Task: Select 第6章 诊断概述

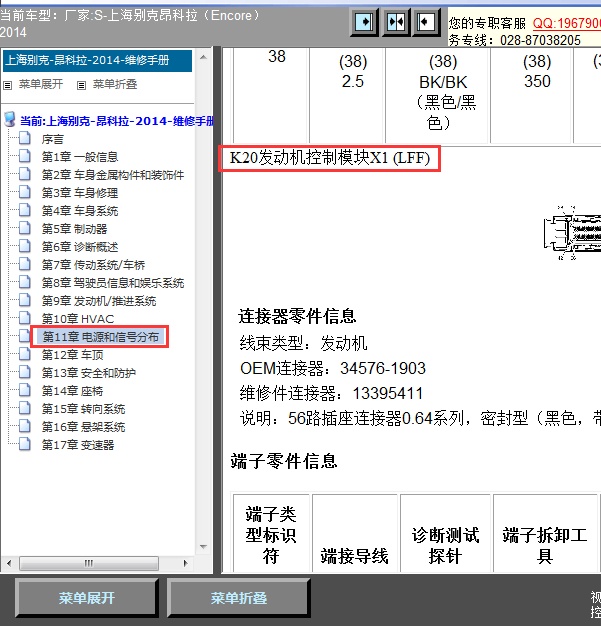Action: [80, 247]
